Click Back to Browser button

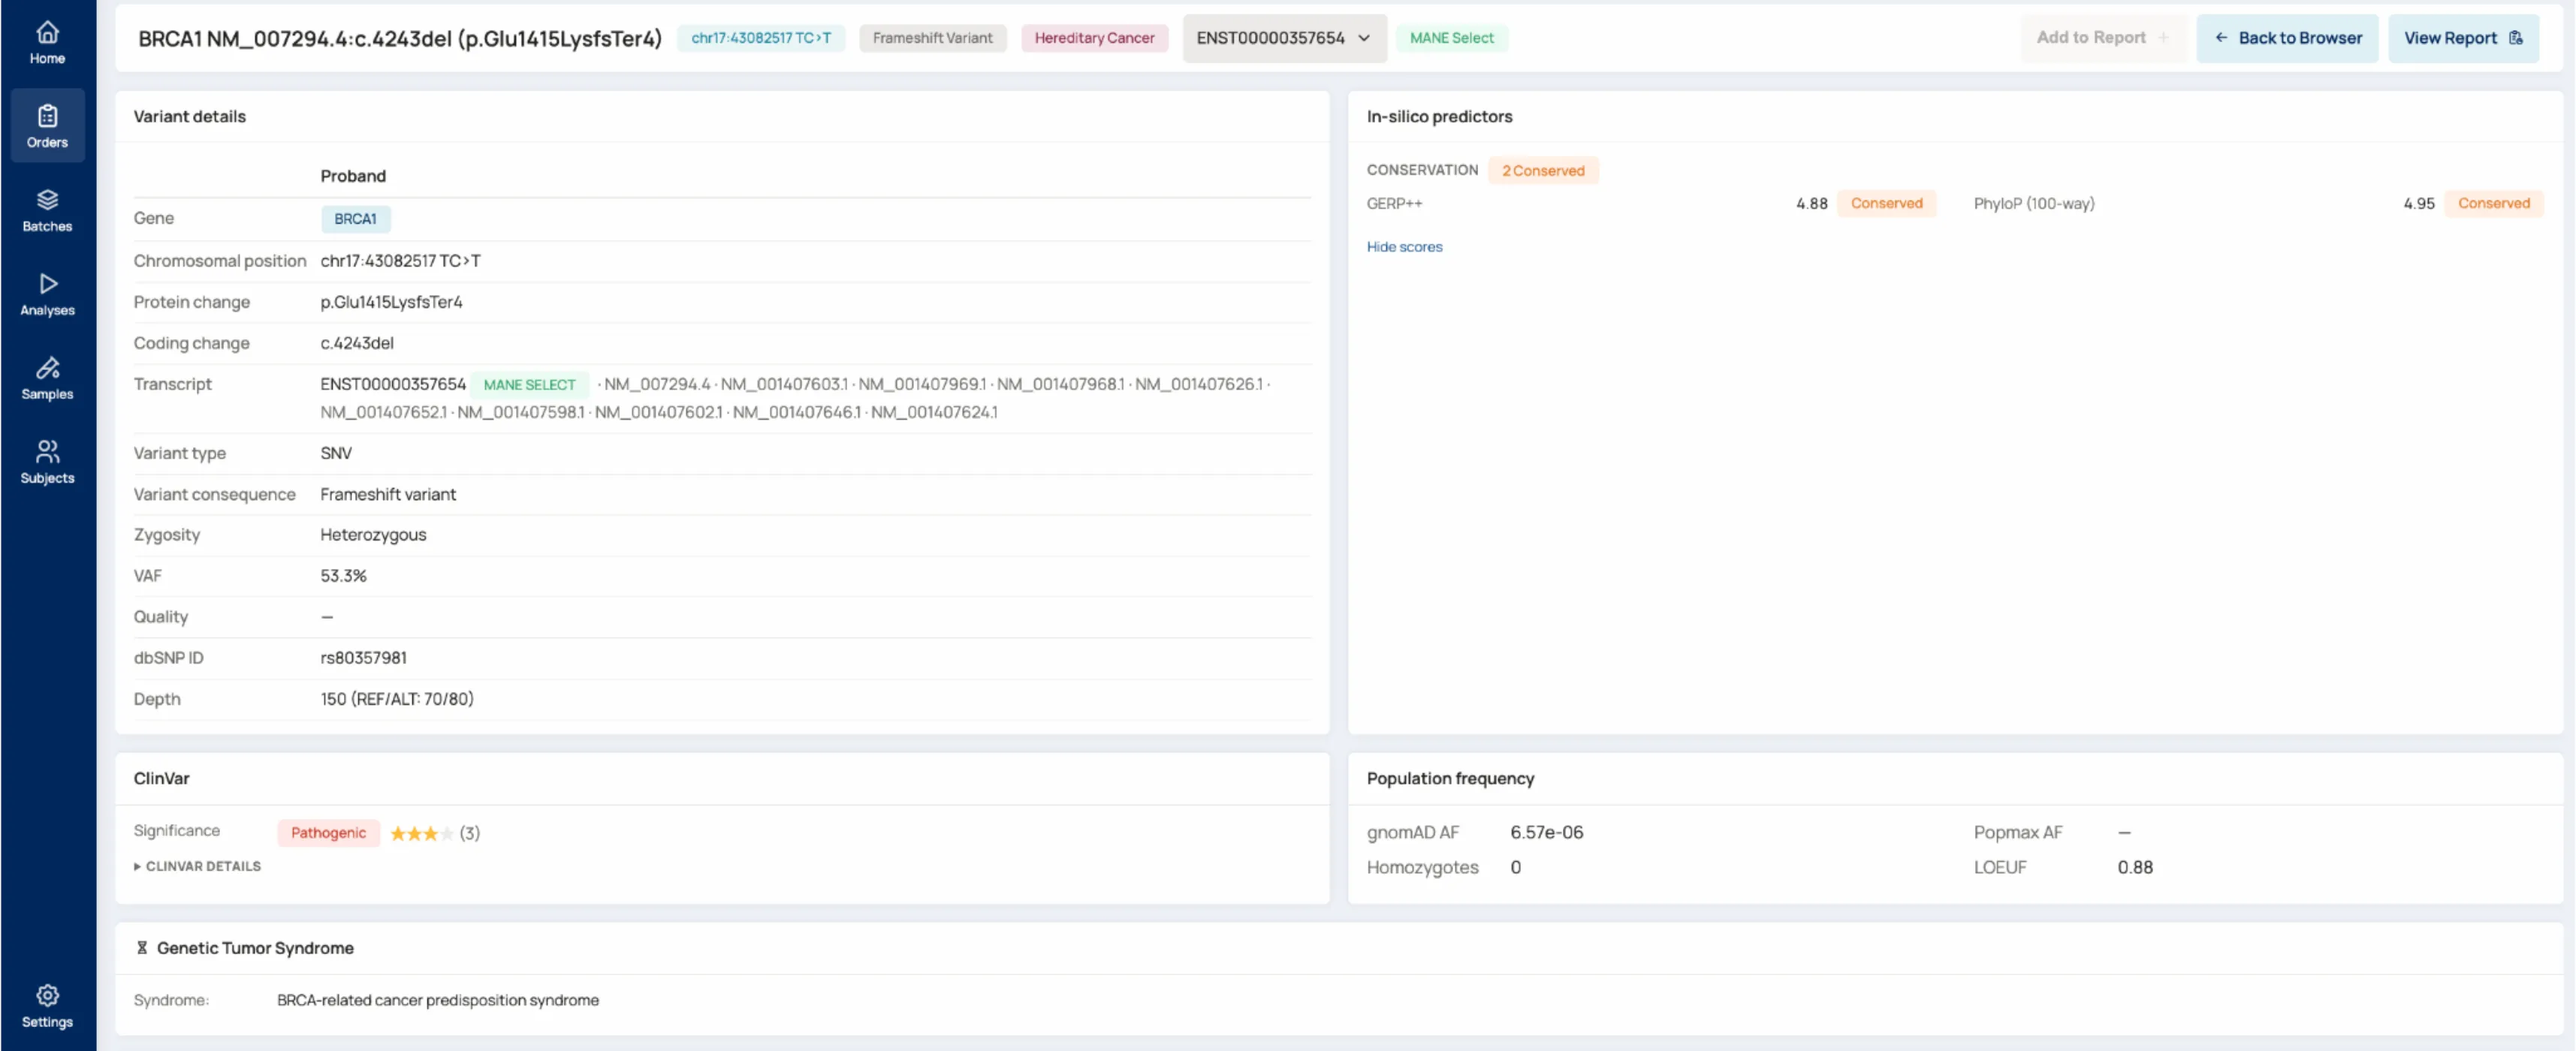(2287, 38)
